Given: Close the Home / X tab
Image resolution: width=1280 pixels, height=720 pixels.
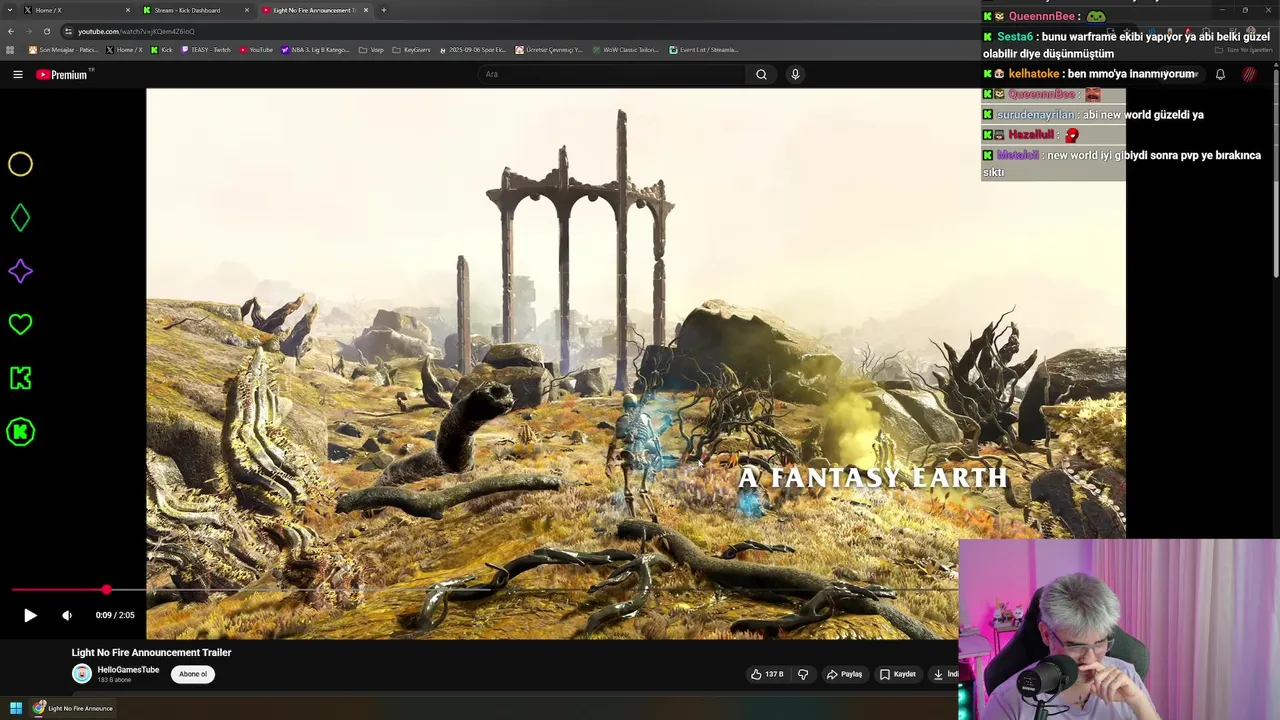Looking at the screenshot, I should [128, 10].
